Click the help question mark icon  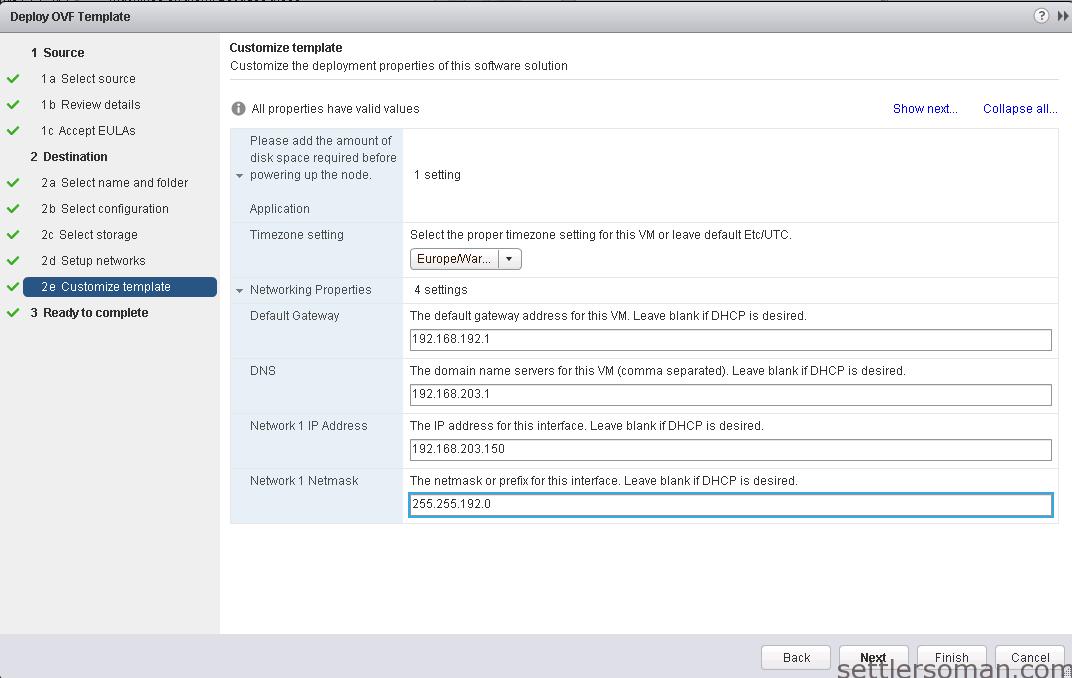point(1041,16)
